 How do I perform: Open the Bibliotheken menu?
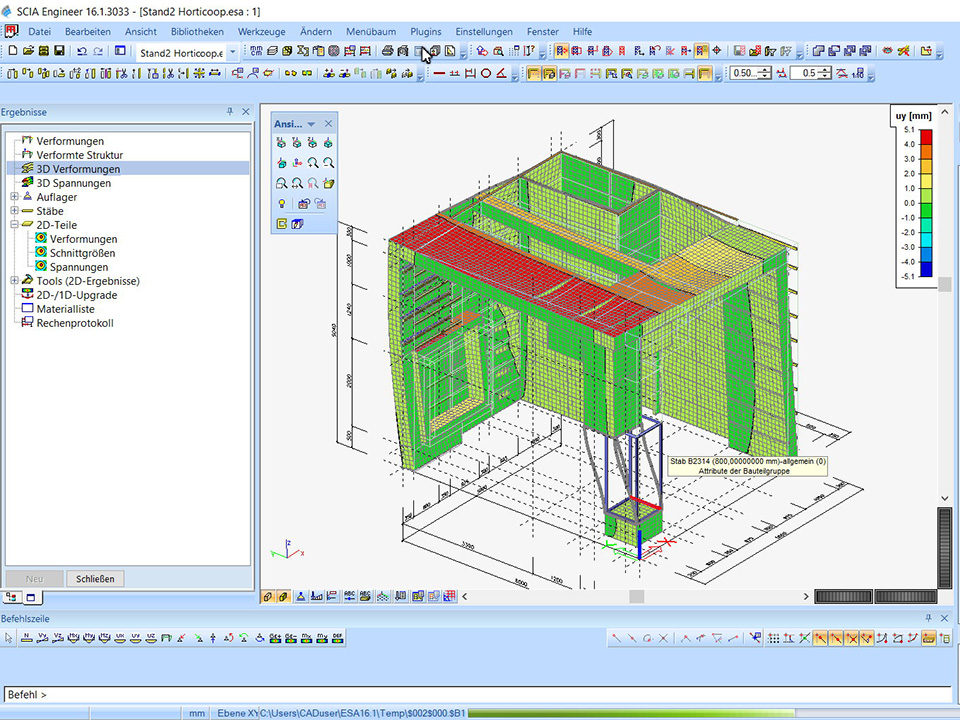(197, 32)
